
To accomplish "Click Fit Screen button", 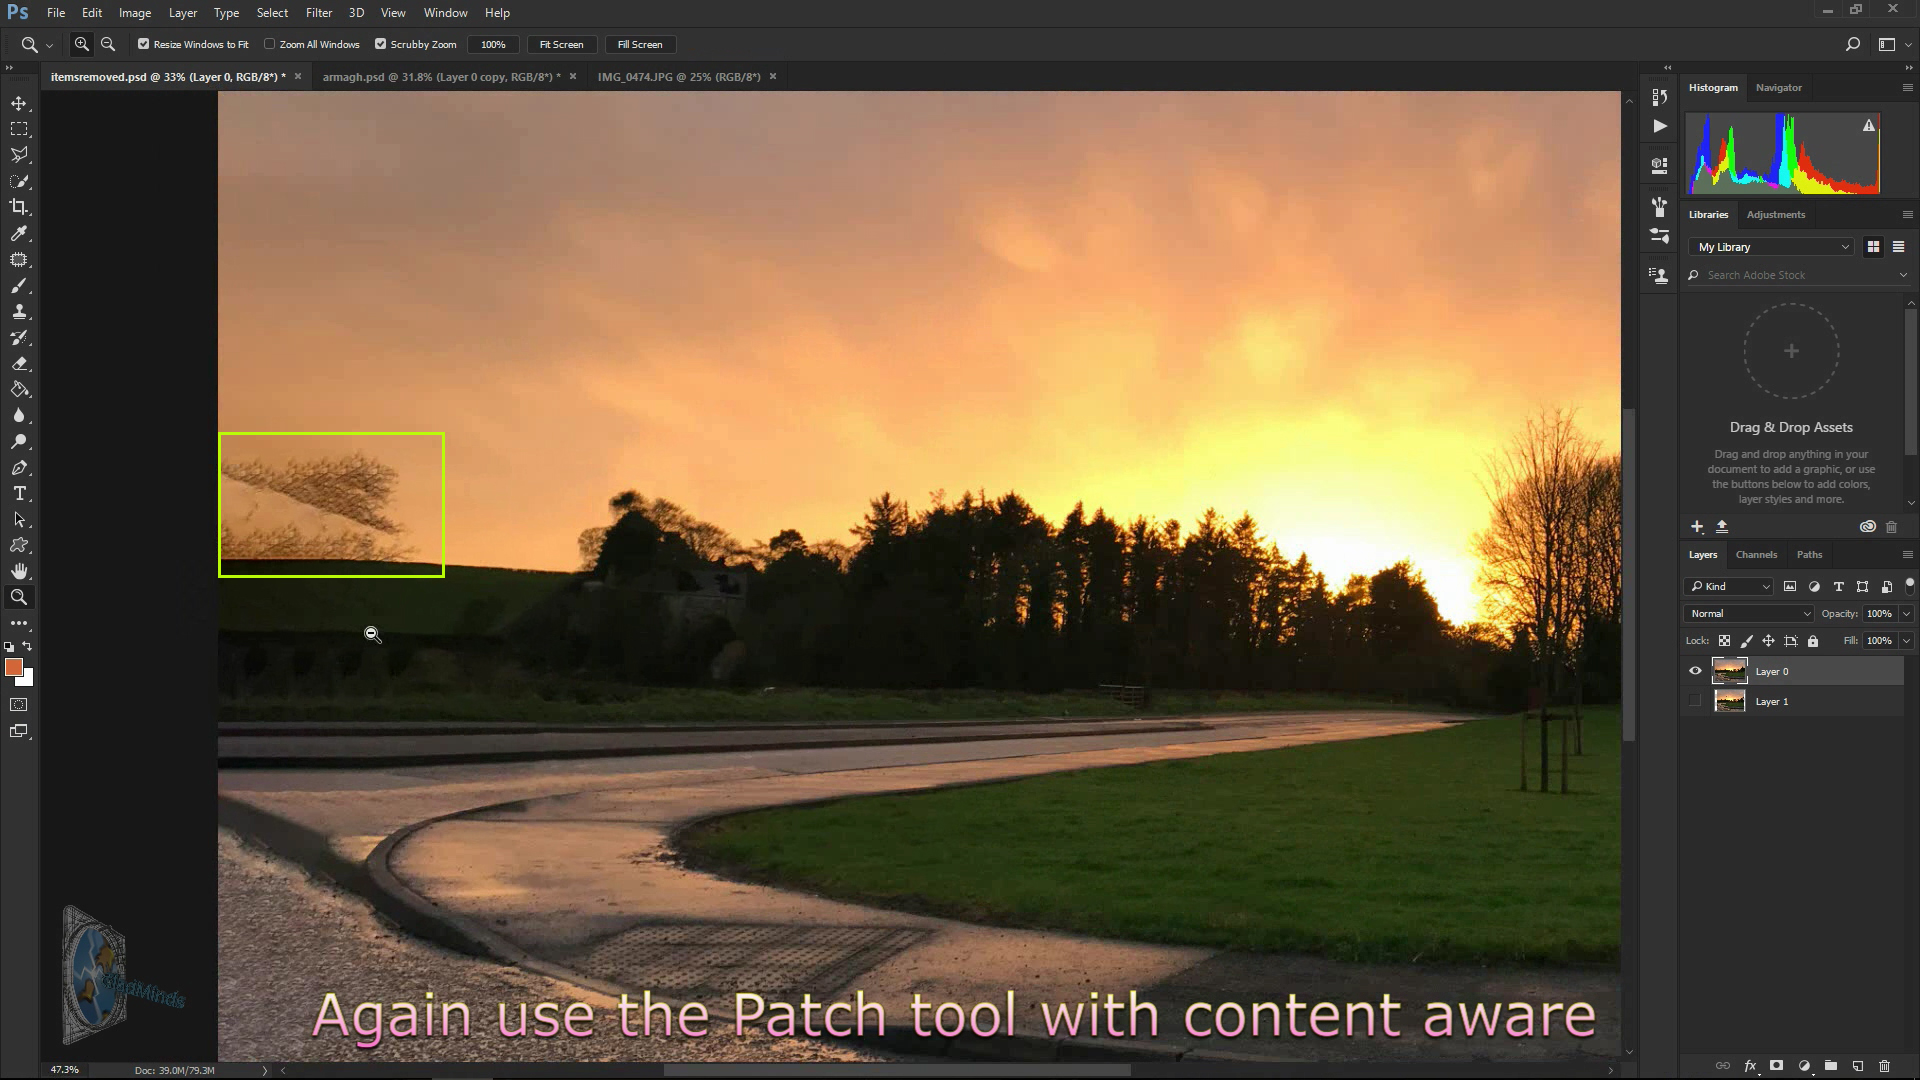I will 559,44.
